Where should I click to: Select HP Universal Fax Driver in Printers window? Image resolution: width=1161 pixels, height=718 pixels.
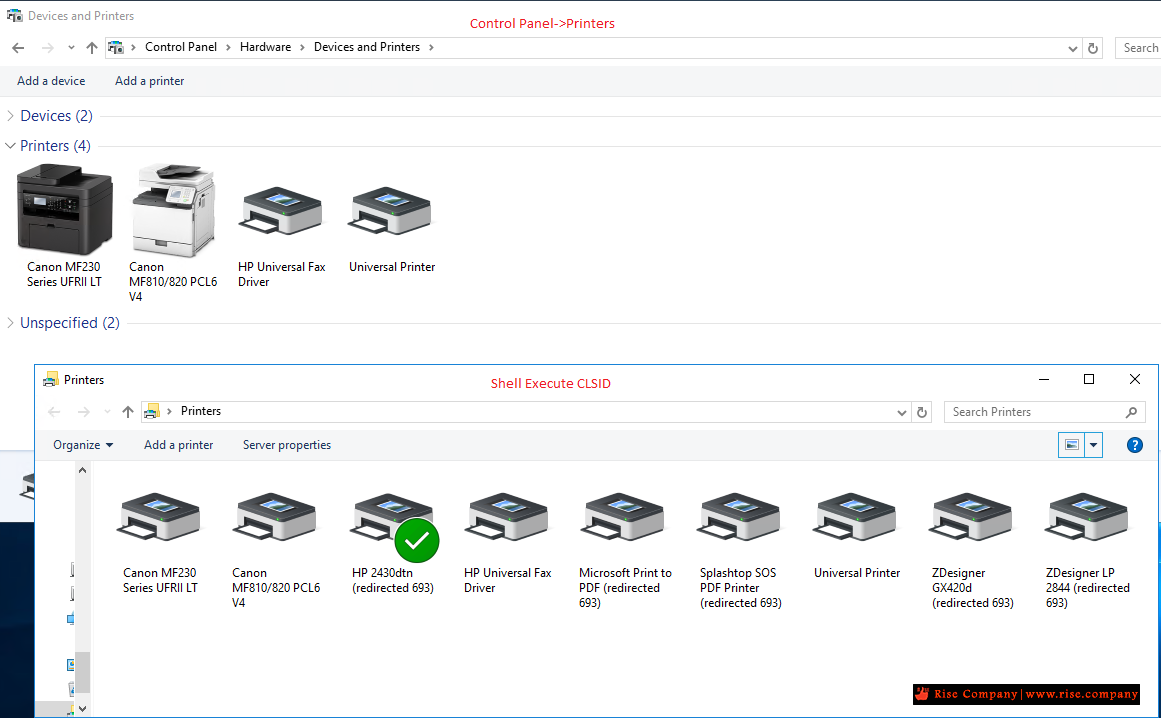coord(507,543)
